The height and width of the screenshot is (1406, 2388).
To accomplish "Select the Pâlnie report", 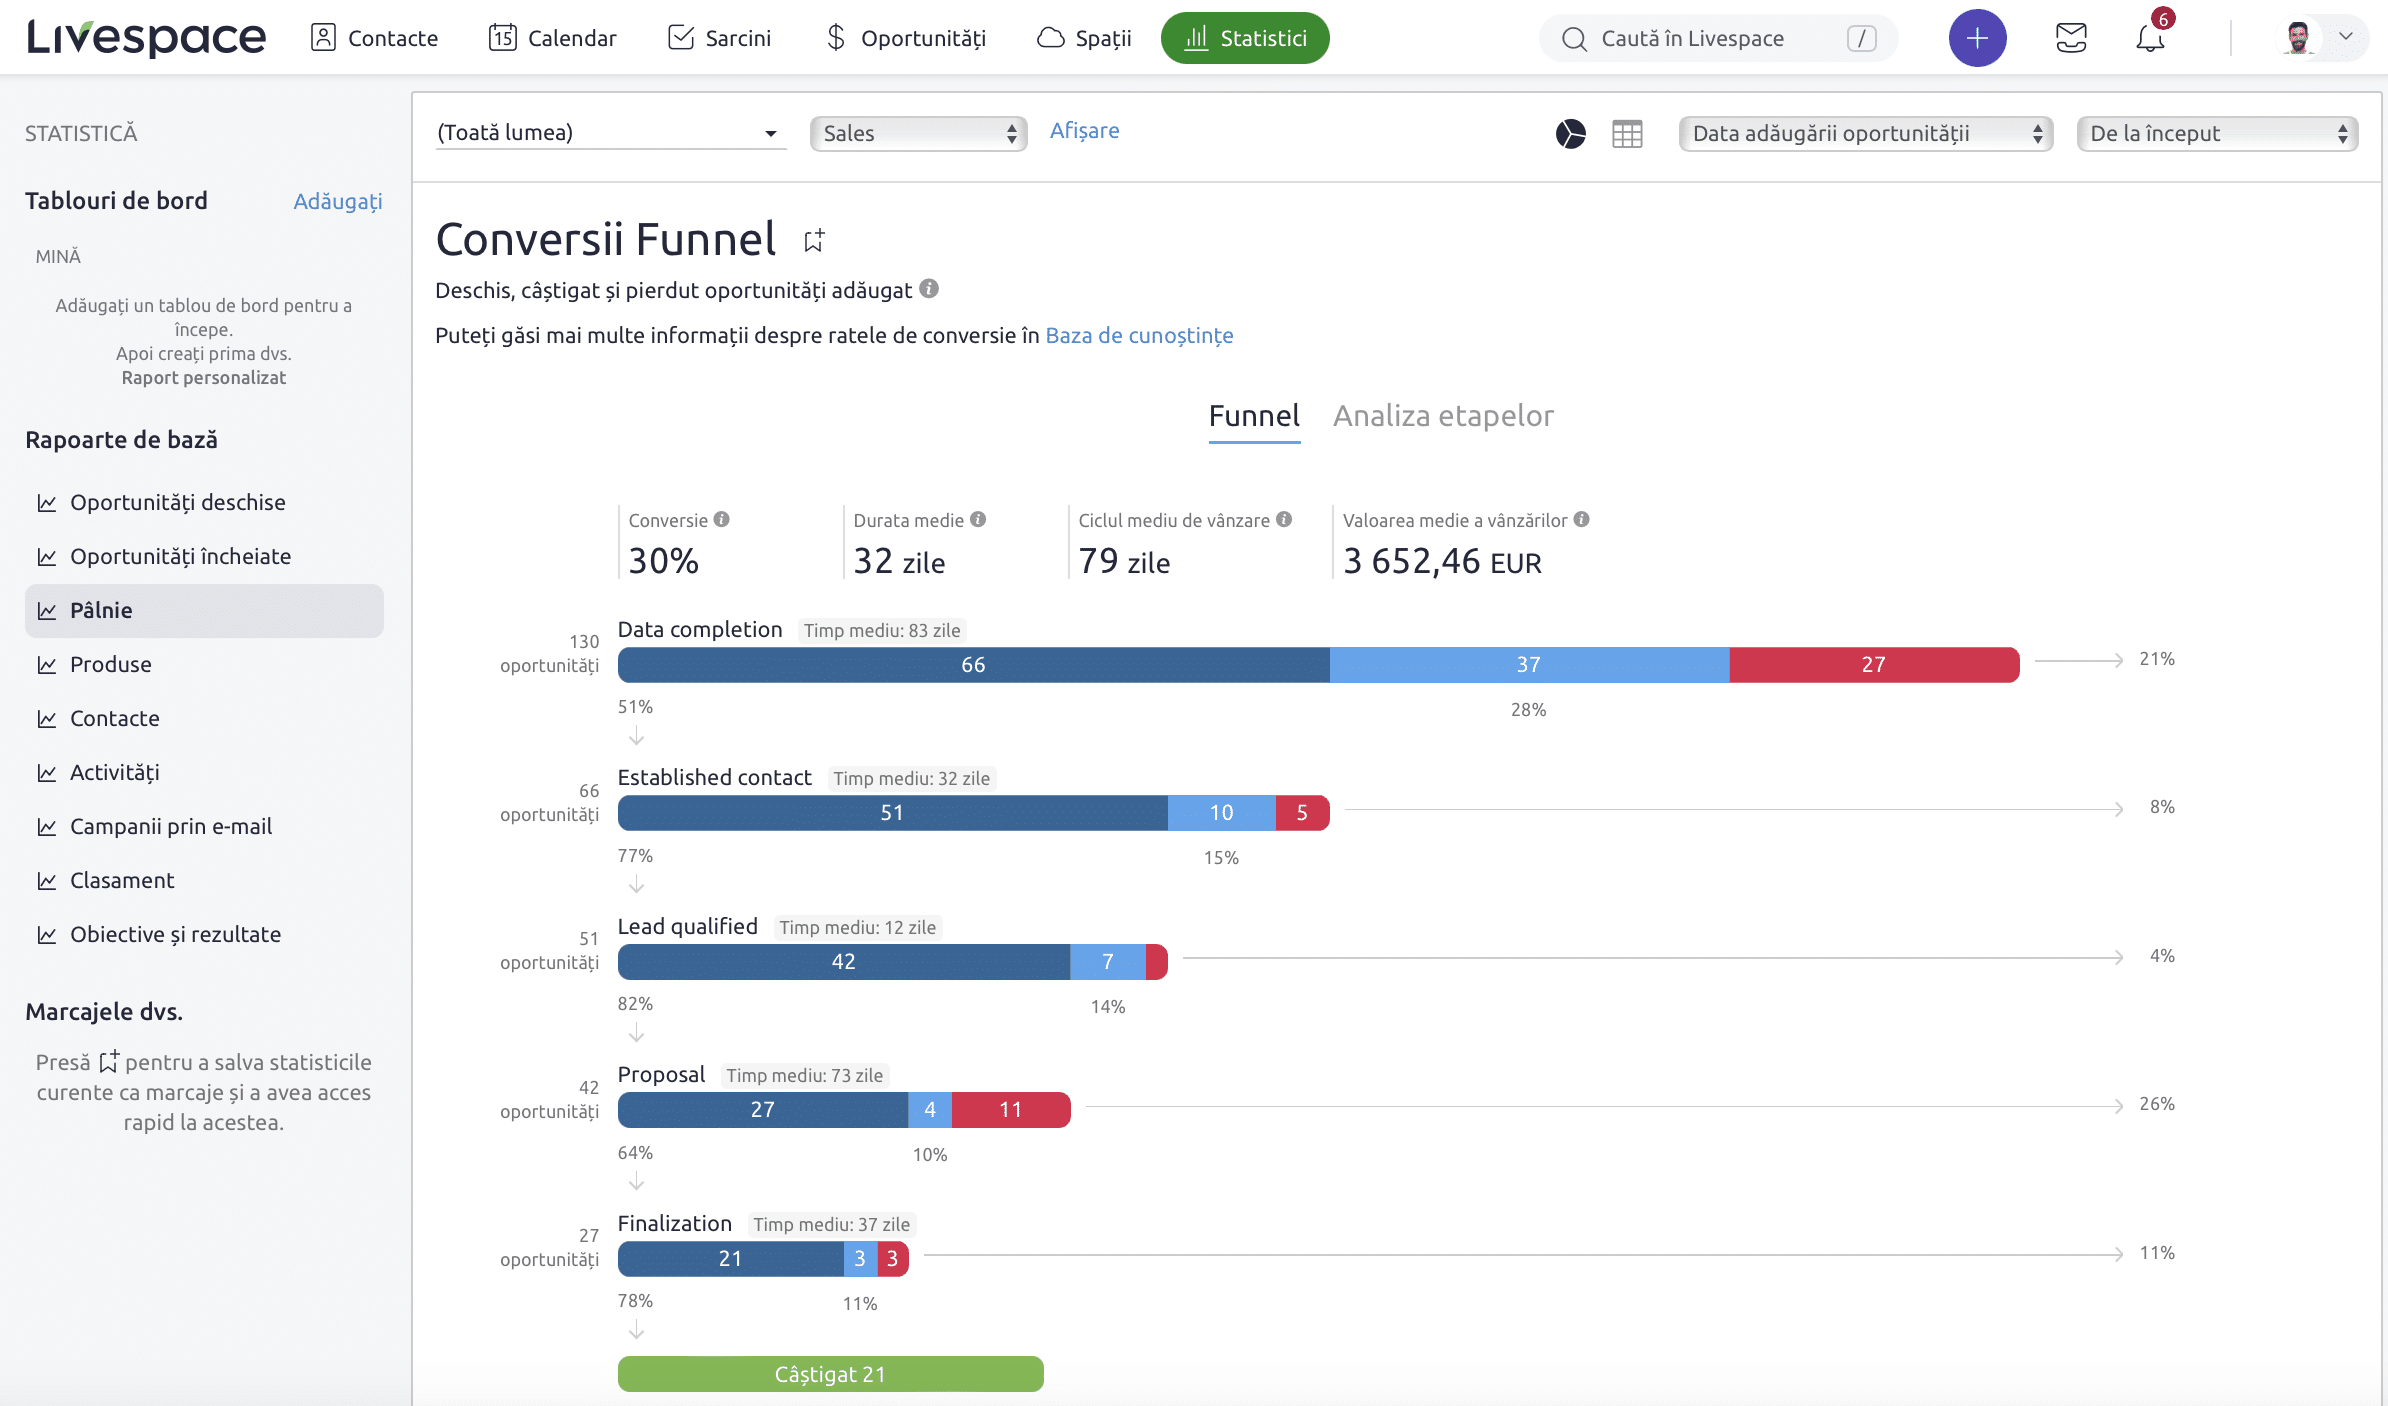I will [x=204, y=610].
